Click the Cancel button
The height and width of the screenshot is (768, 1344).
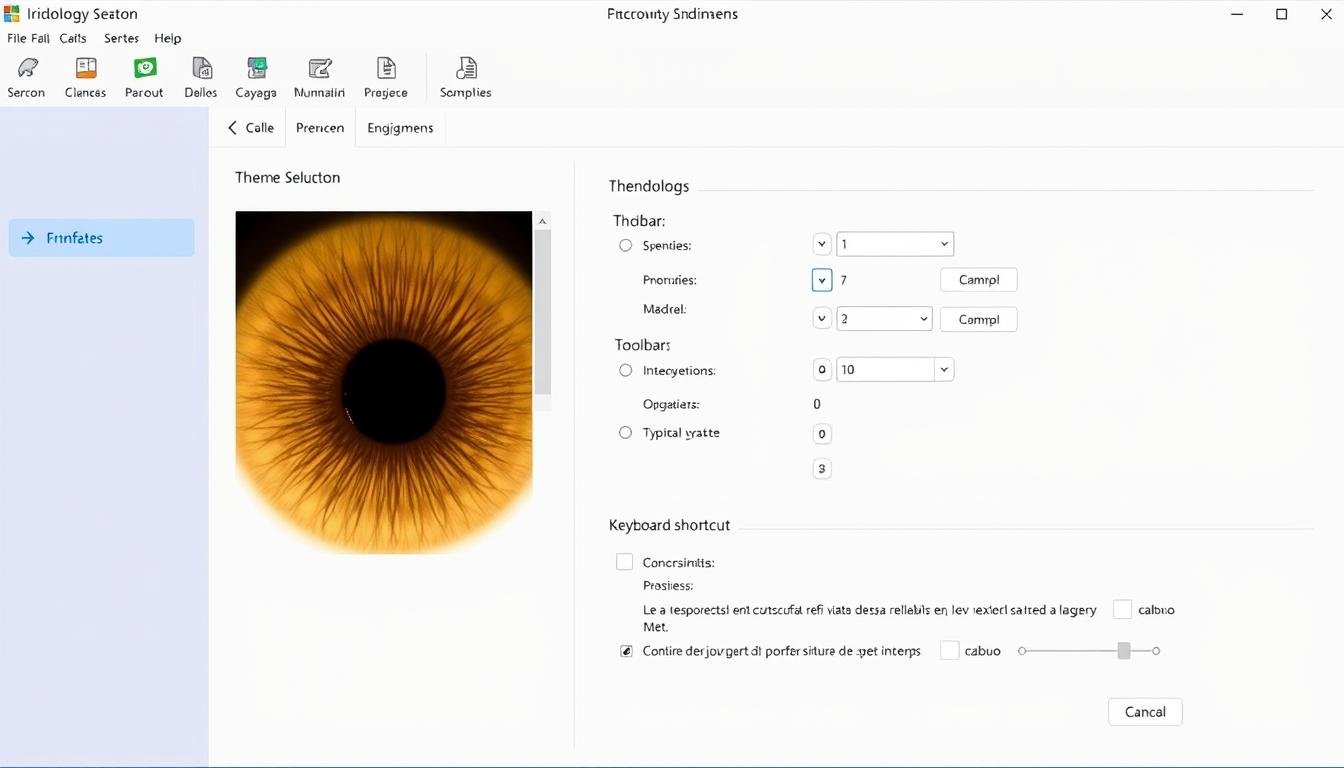[x=1145, y=712]
